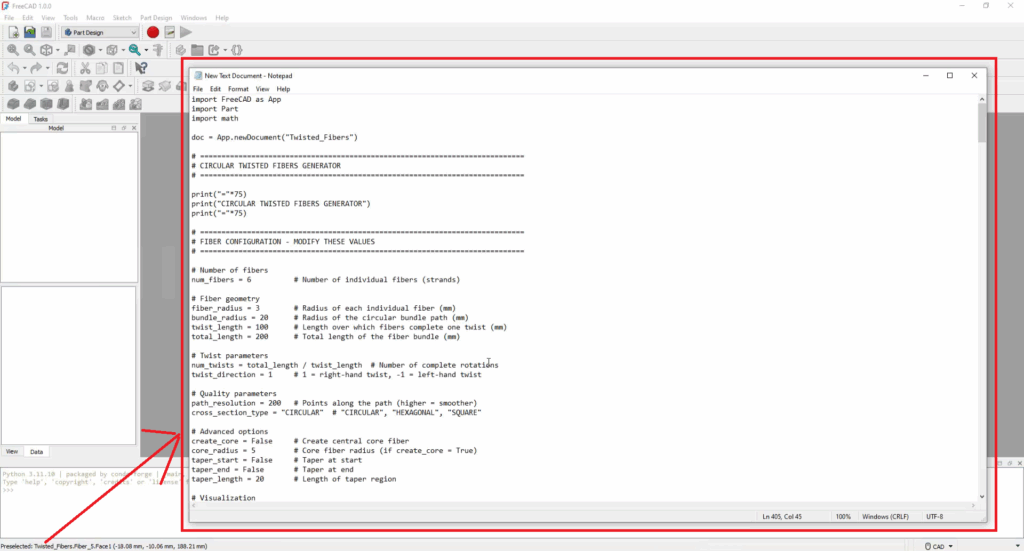1024x551 pixels.
Task: Close the Model panel with X
Action: [x=134, y=128]
